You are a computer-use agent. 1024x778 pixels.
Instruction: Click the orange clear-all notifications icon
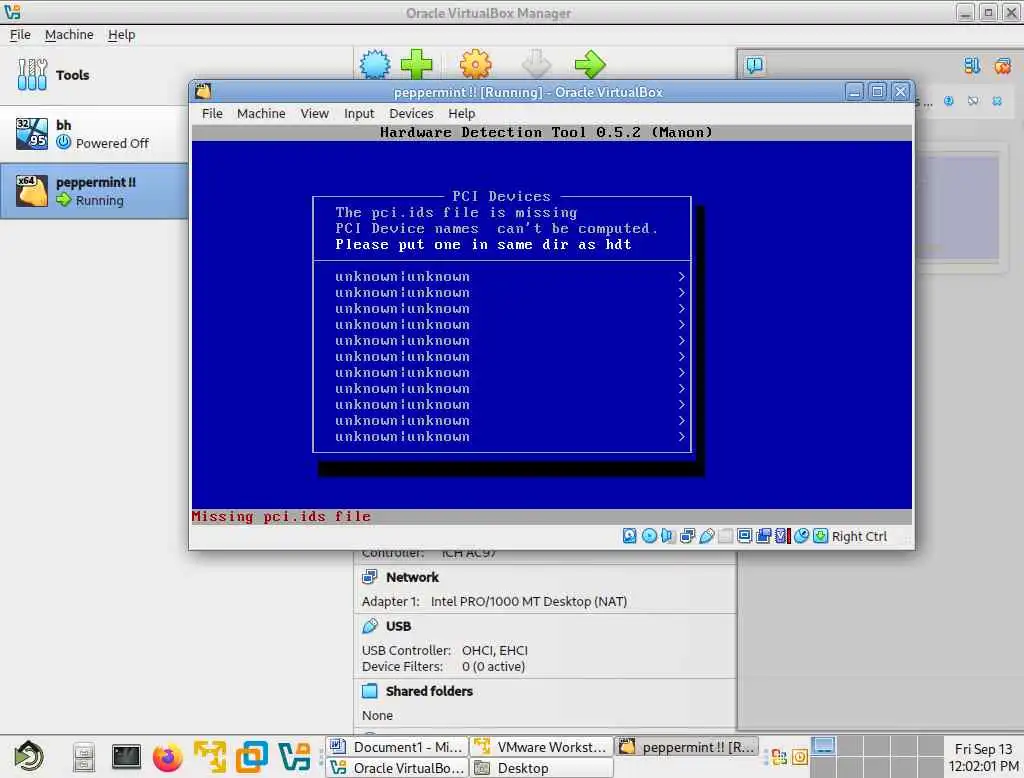click(x=1002, y=65)
